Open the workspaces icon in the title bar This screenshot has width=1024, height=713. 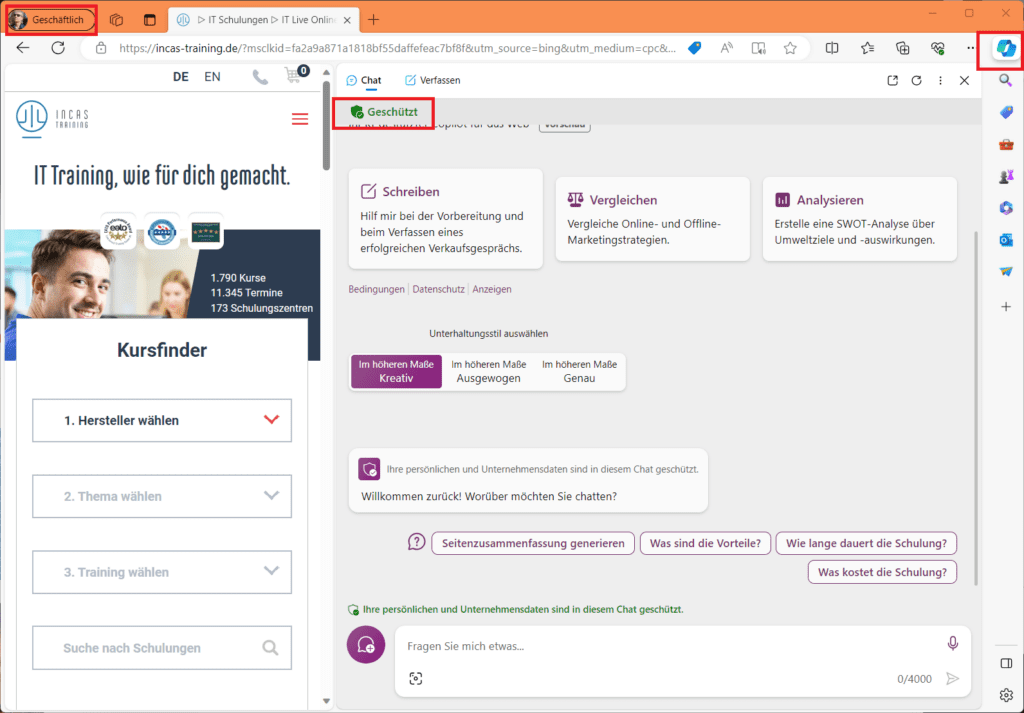(x=116, y=20)
